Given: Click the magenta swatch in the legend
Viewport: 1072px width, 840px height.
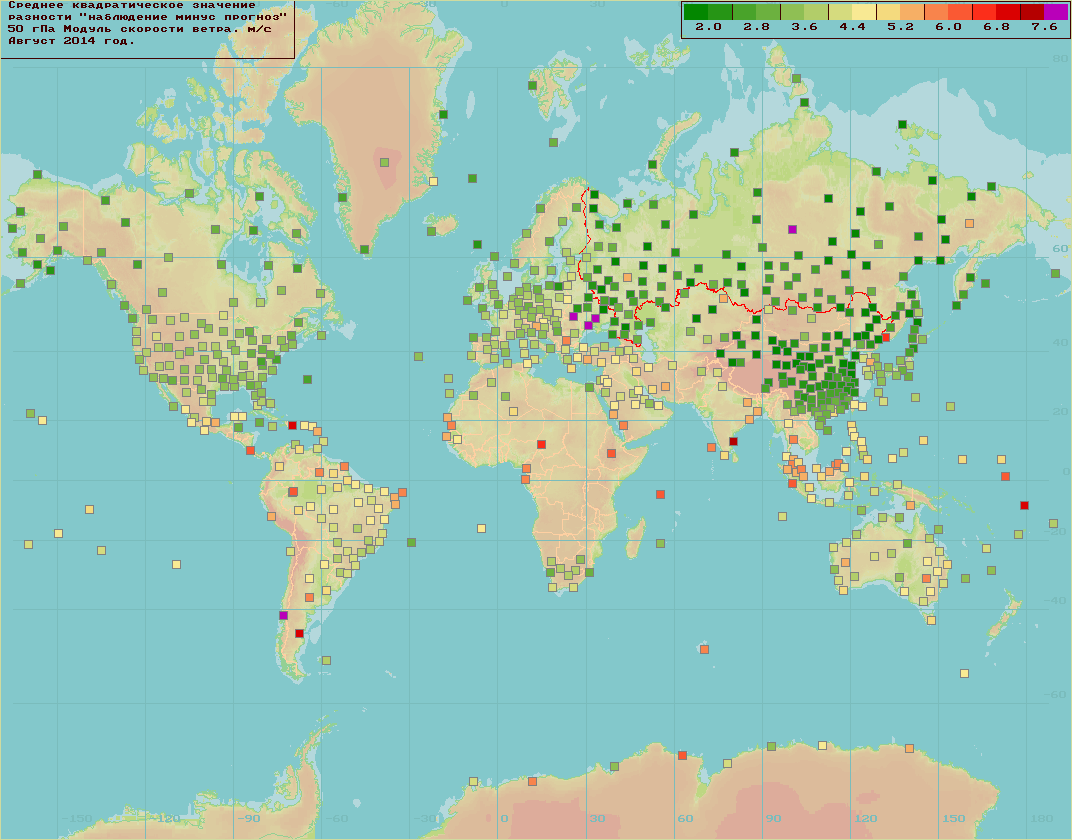Looking at the screenshot, I should pos(1056,12).
